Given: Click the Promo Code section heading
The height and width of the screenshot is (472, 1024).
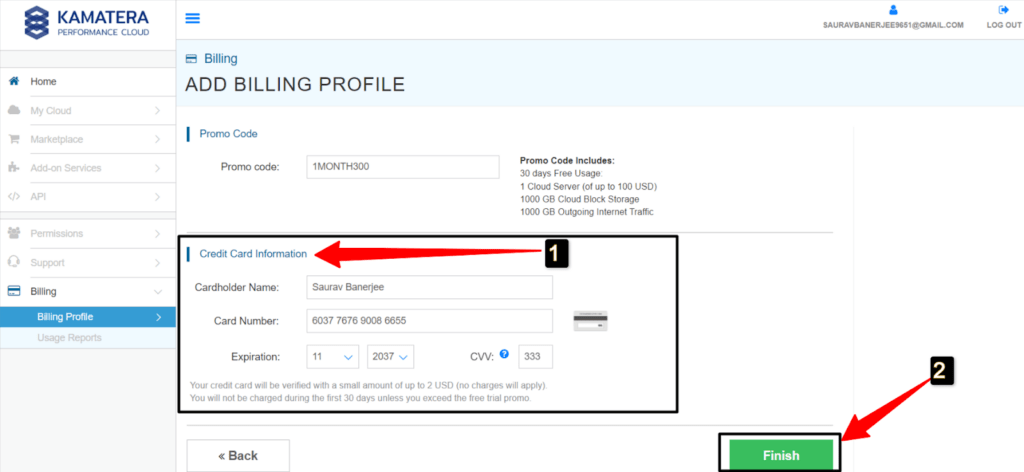Looking at the screenshot, I should coord(229,134).
